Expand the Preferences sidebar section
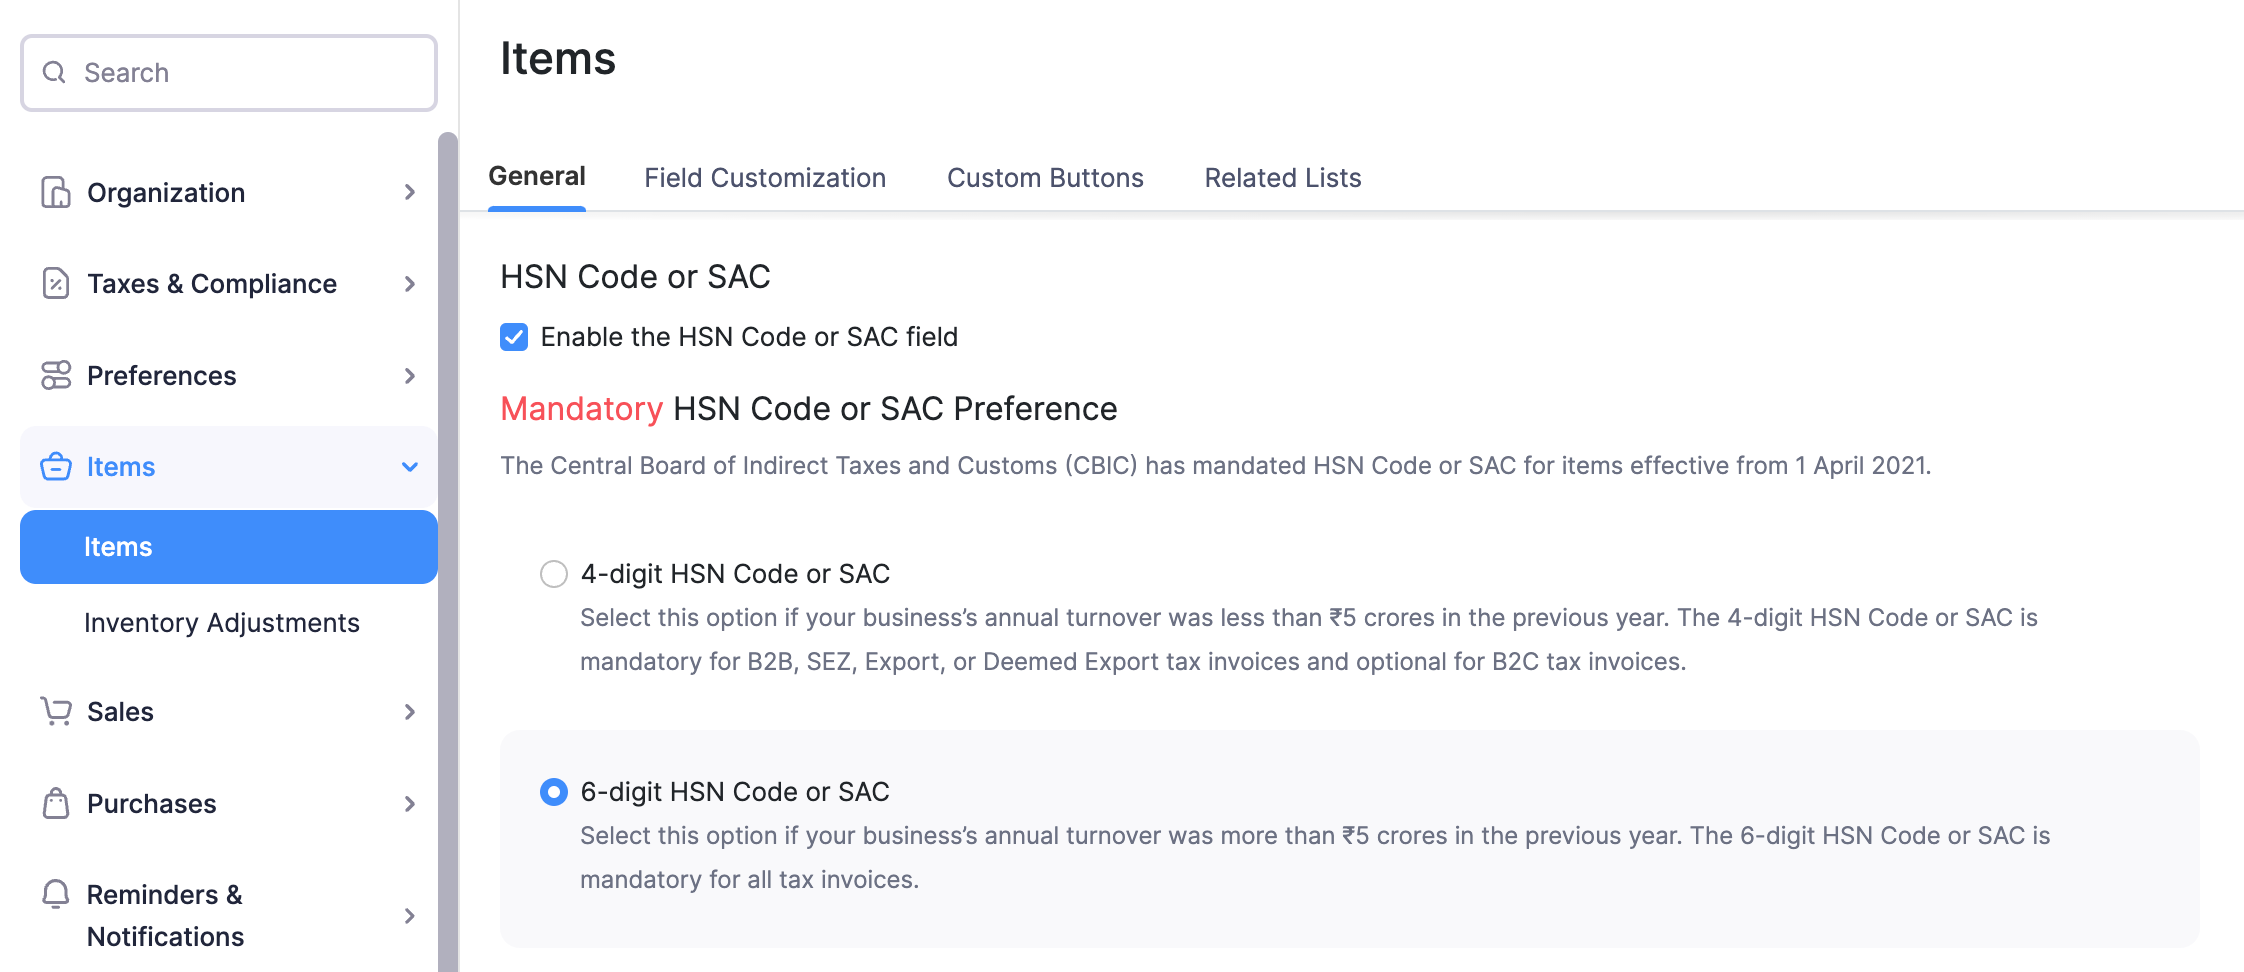 (x=409, y=376)
